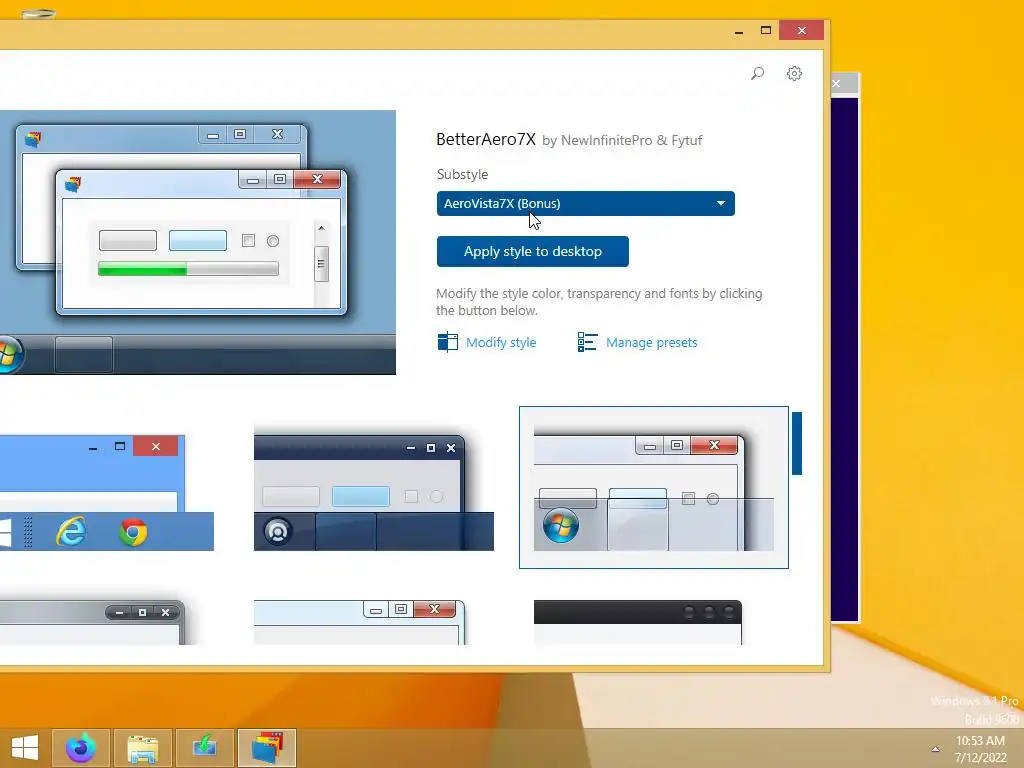
Task: Click the Manage presets list icon
Action: pyautogui.click(x=587, y=342)
